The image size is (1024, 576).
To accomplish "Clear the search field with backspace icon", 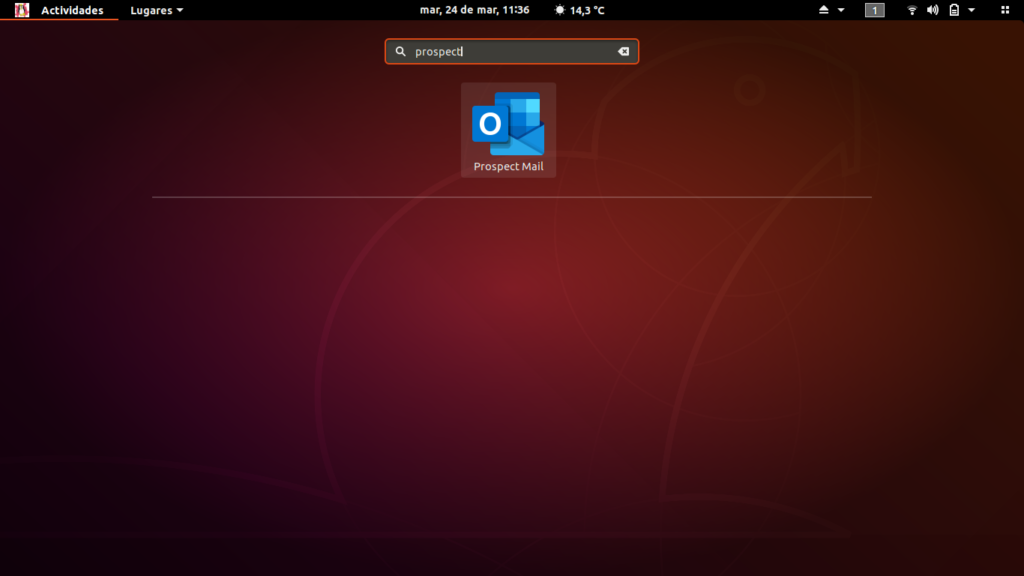I will pos(624,52).
